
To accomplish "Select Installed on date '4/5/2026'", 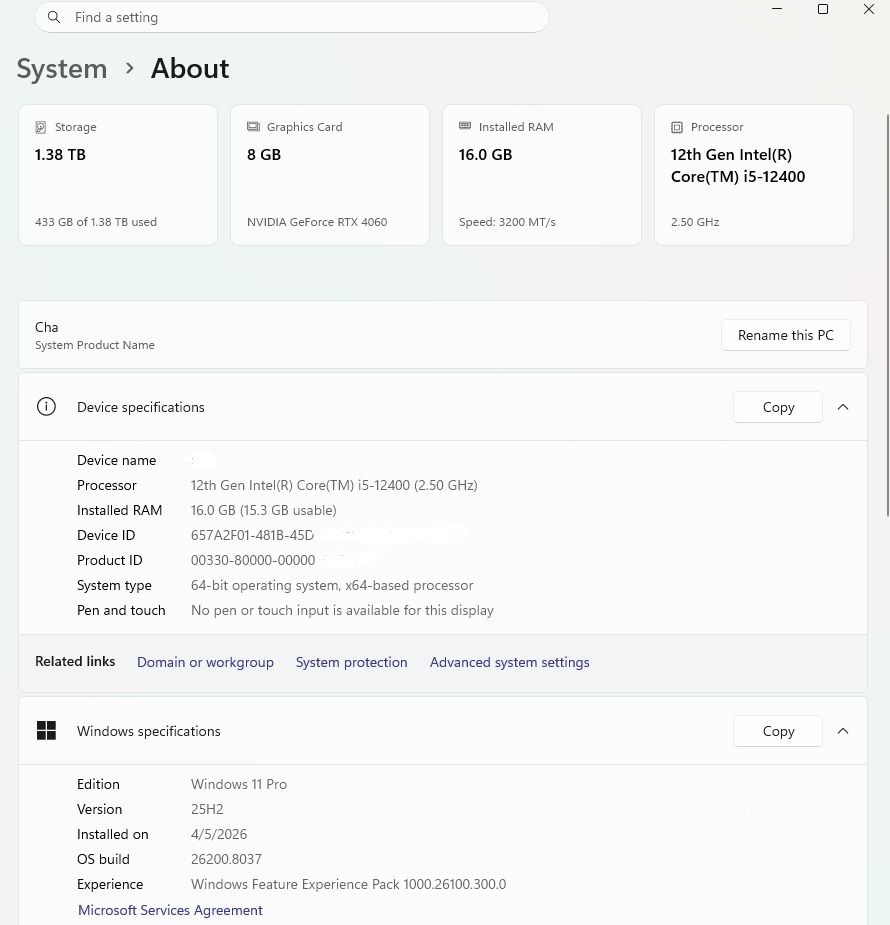I will [219, 834].
